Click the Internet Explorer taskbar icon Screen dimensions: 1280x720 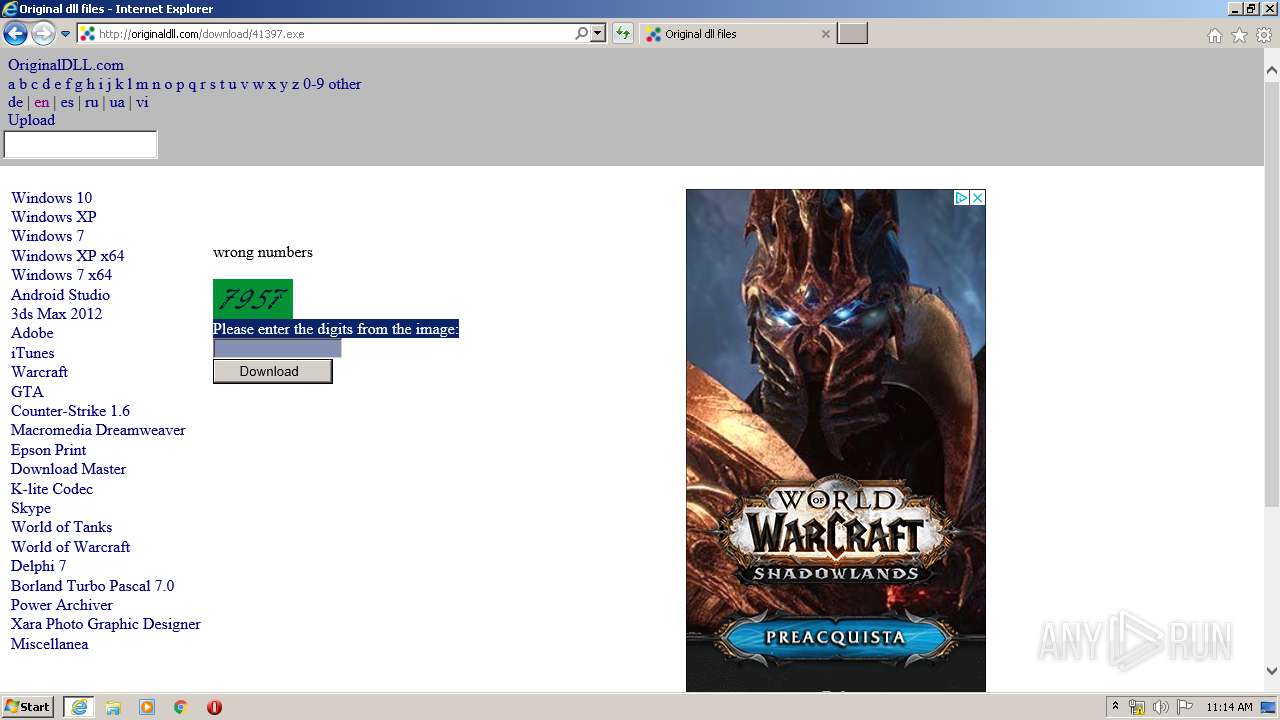pyautogui.click(x=79, y=707)
